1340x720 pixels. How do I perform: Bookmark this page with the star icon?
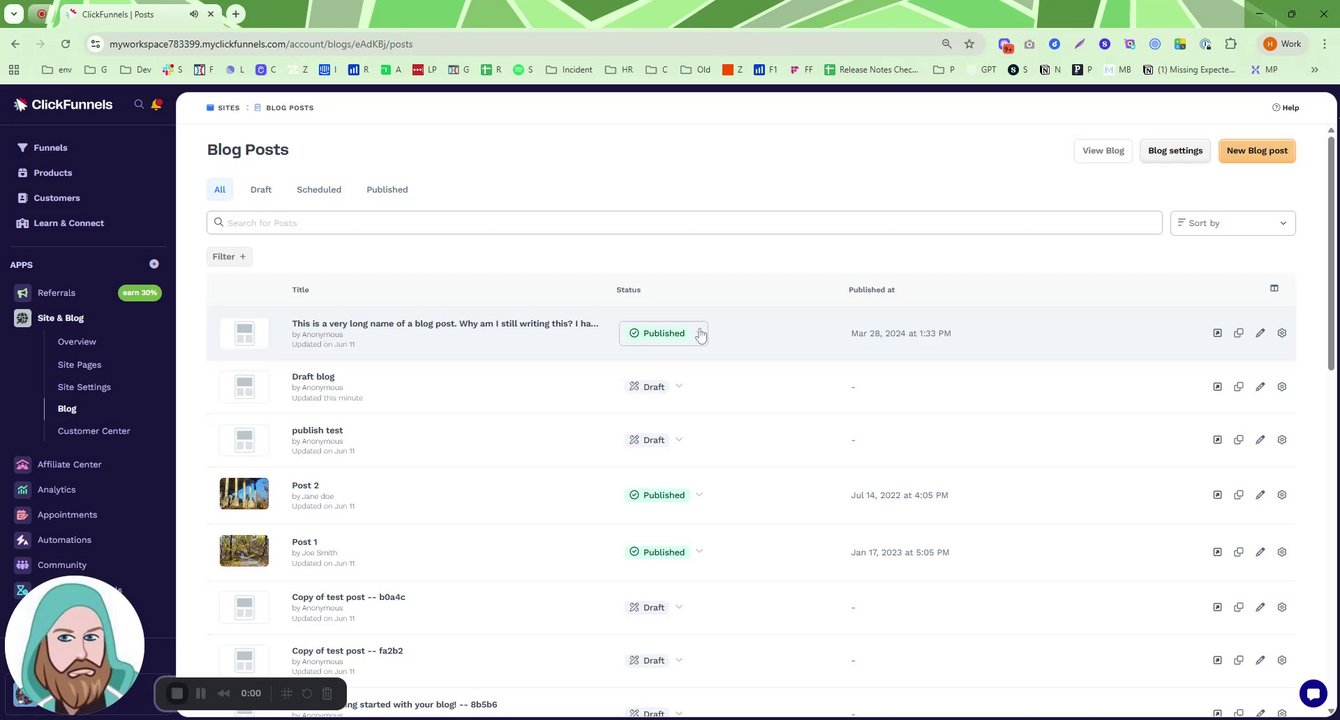(969, 44)
